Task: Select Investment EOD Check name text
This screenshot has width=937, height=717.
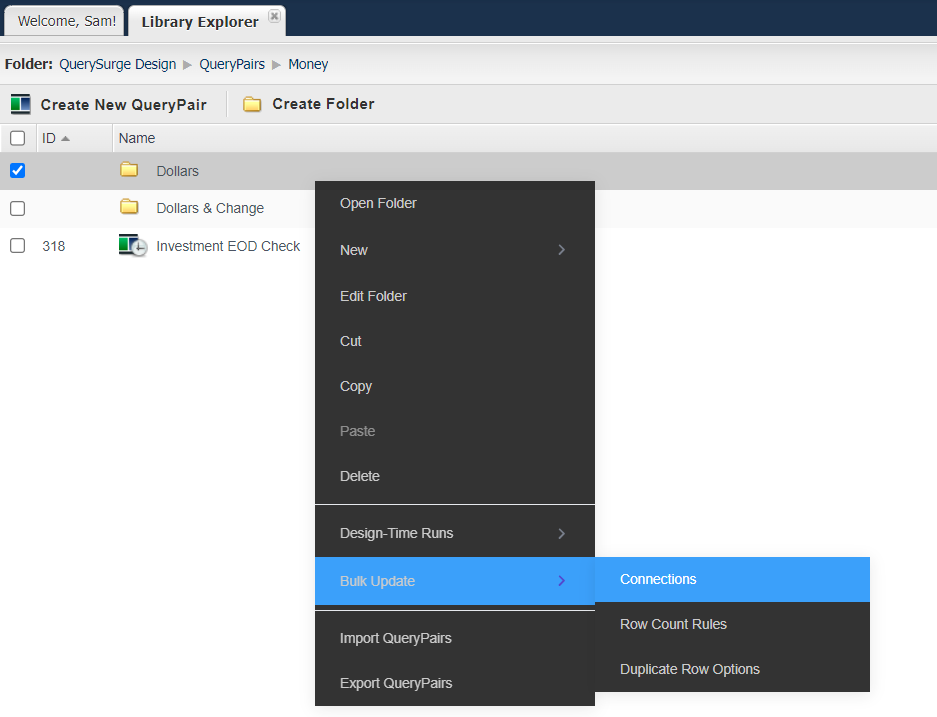Action: point(228,246)
